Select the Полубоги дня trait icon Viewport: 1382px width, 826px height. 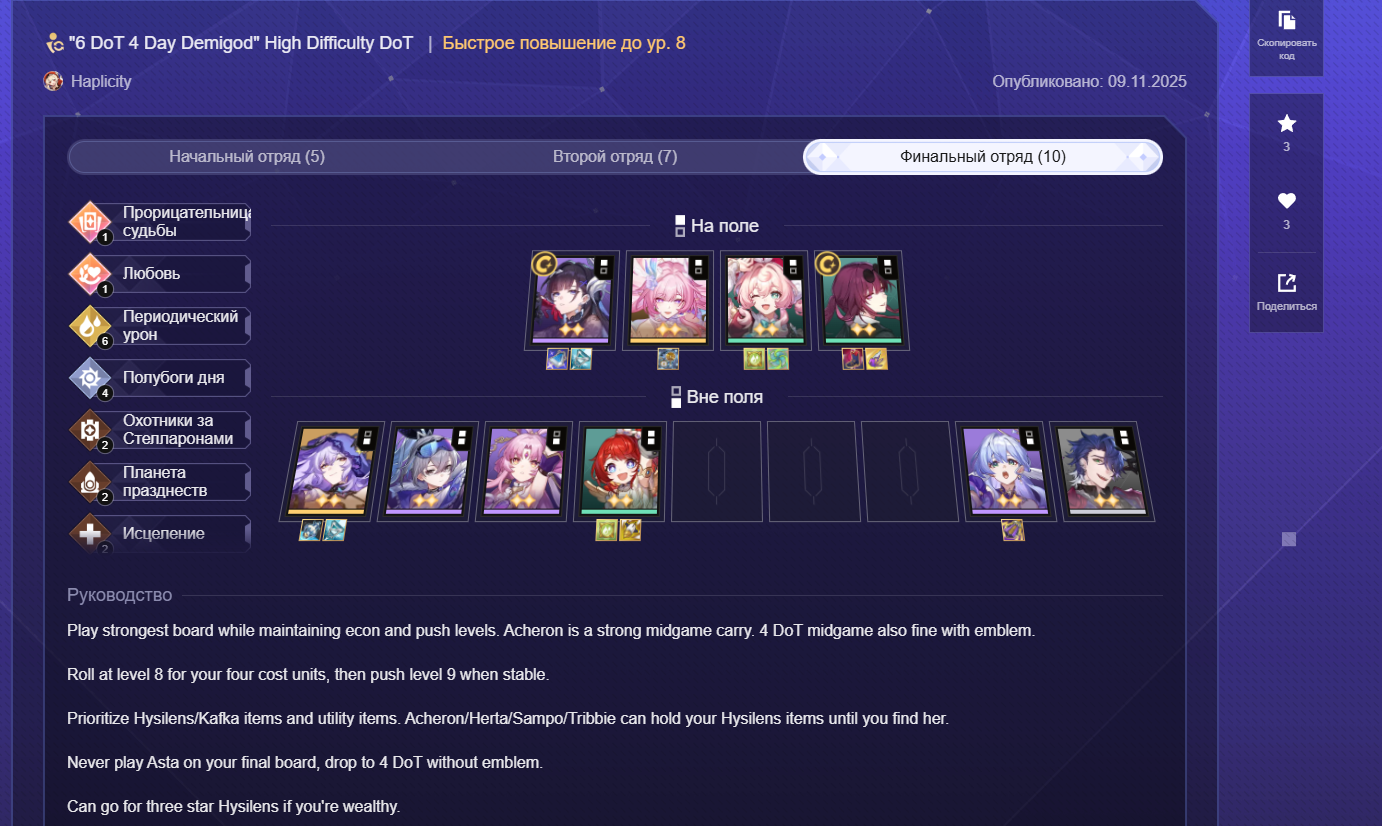(88, 378)
